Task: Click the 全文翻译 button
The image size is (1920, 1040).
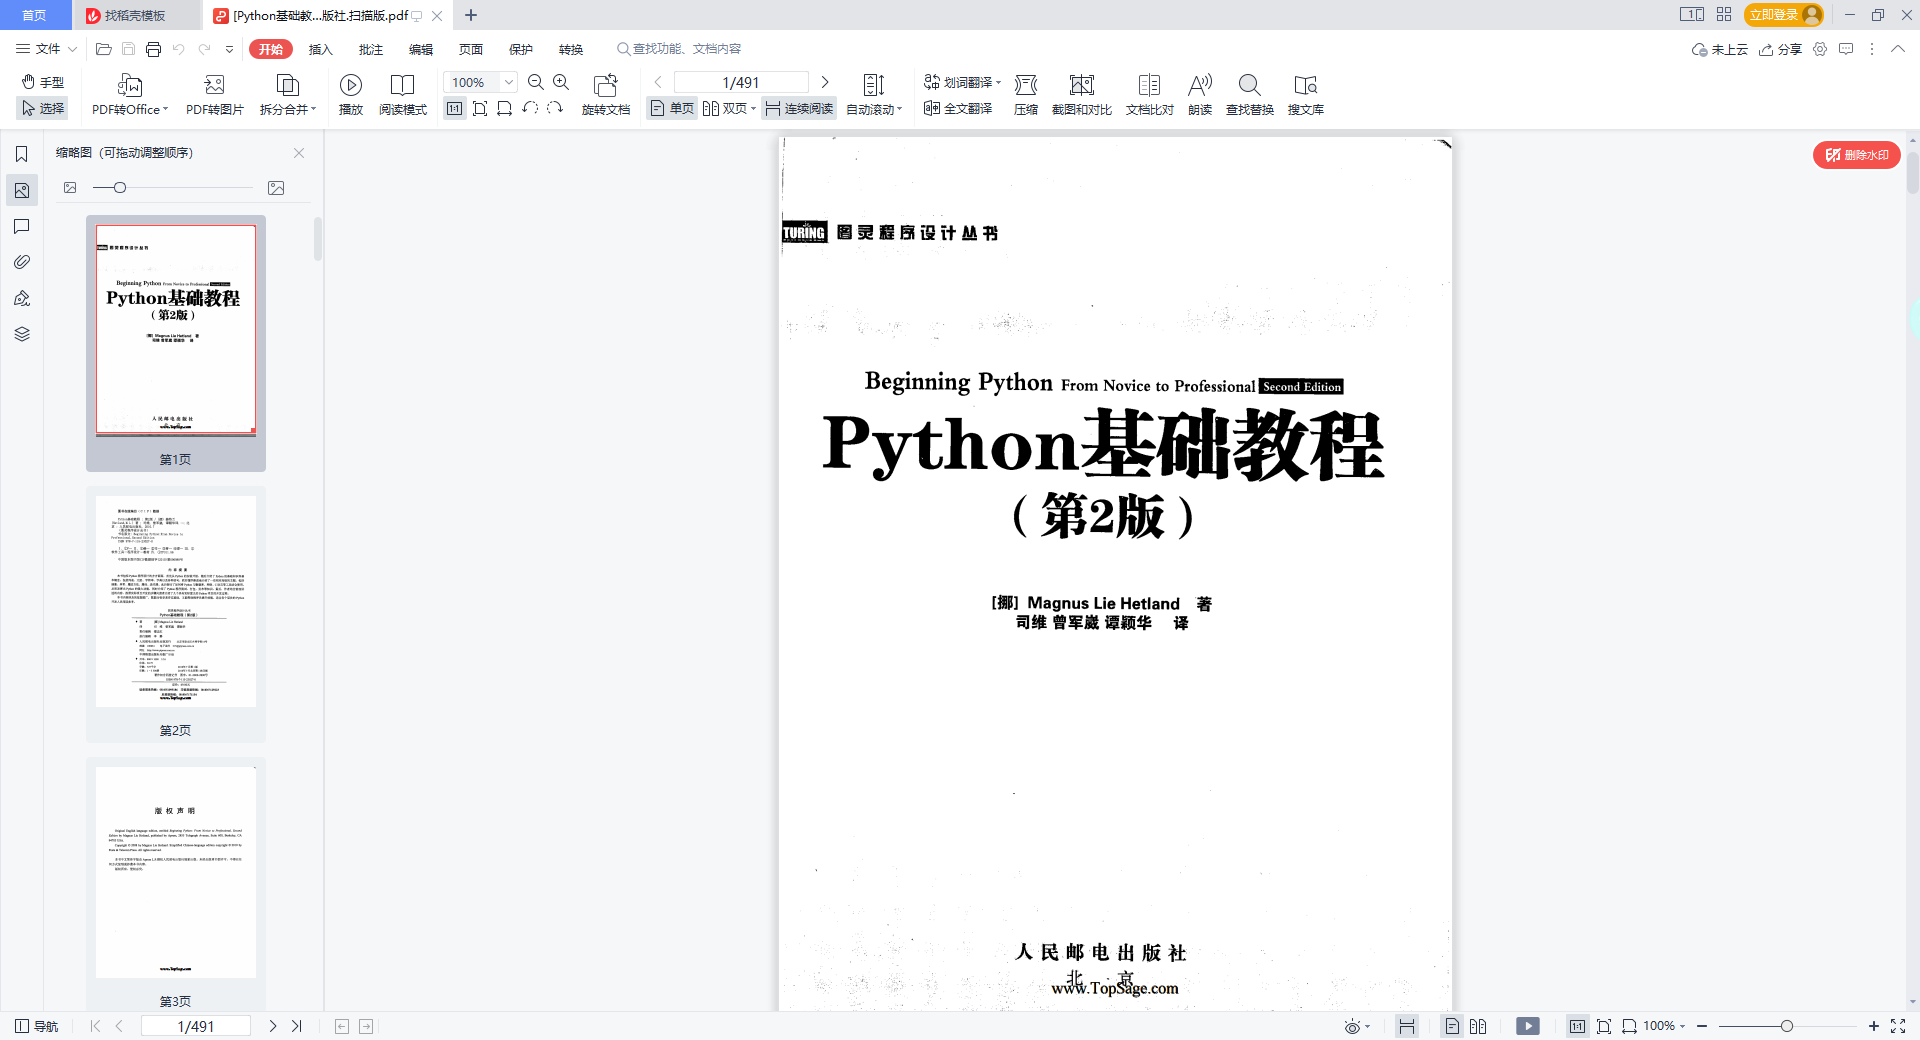Action: (958, 108)
